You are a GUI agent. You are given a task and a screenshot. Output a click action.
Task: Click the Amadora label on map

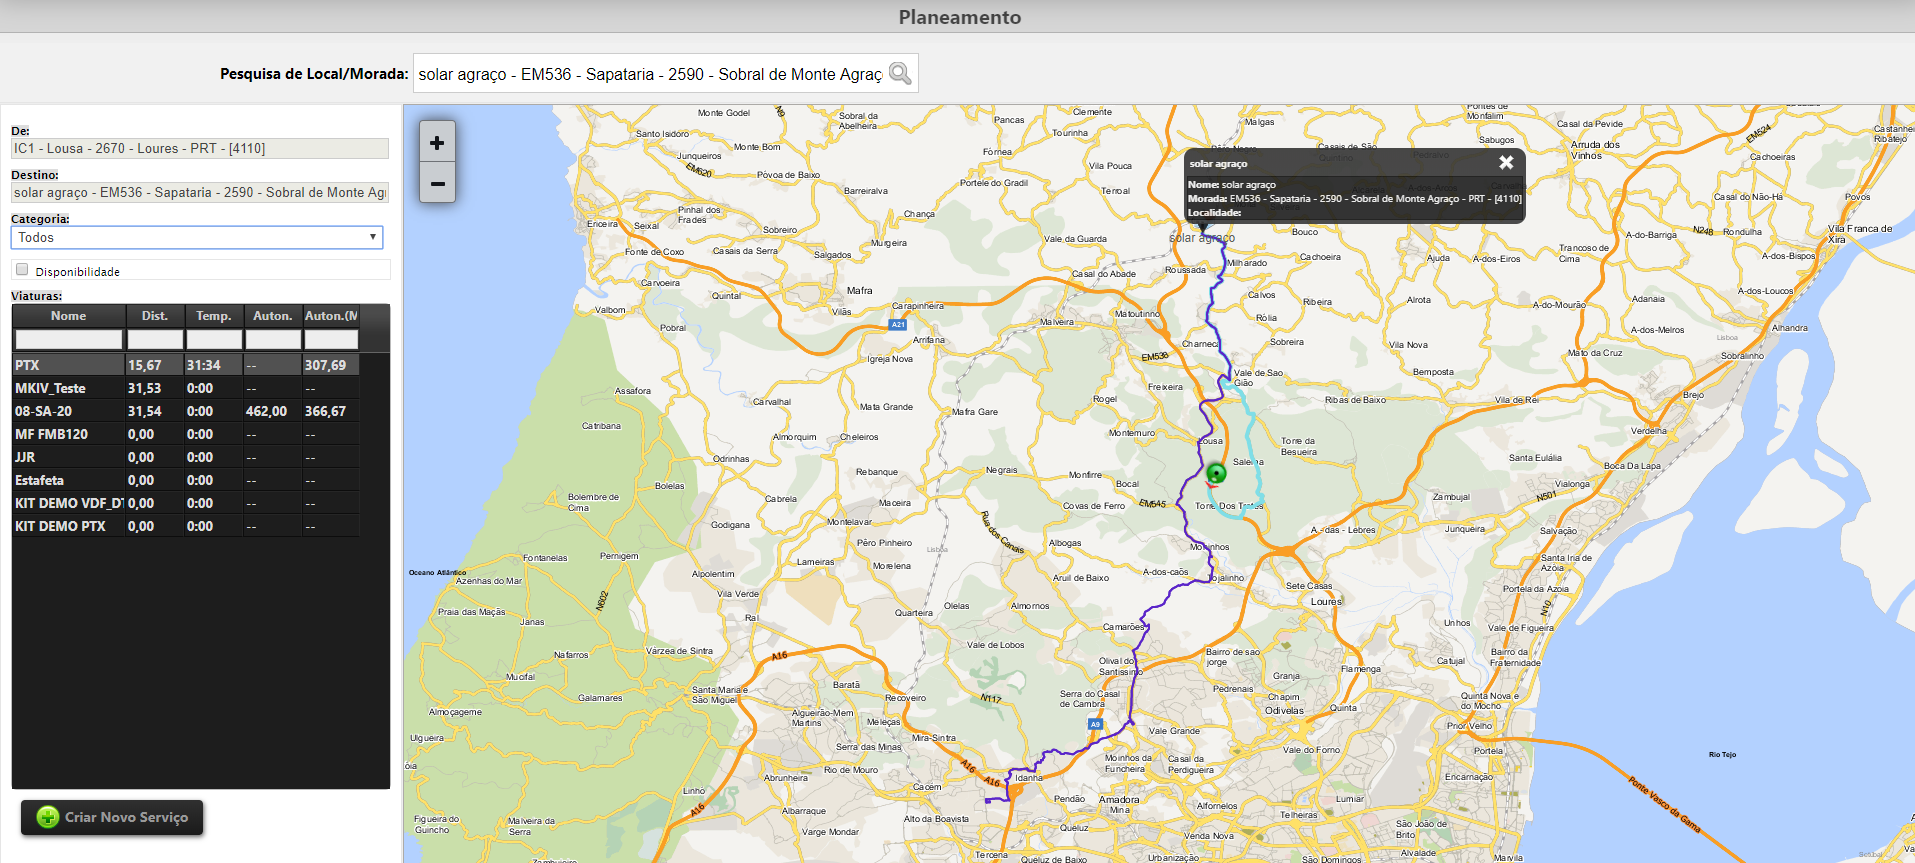coord(1119,799)
